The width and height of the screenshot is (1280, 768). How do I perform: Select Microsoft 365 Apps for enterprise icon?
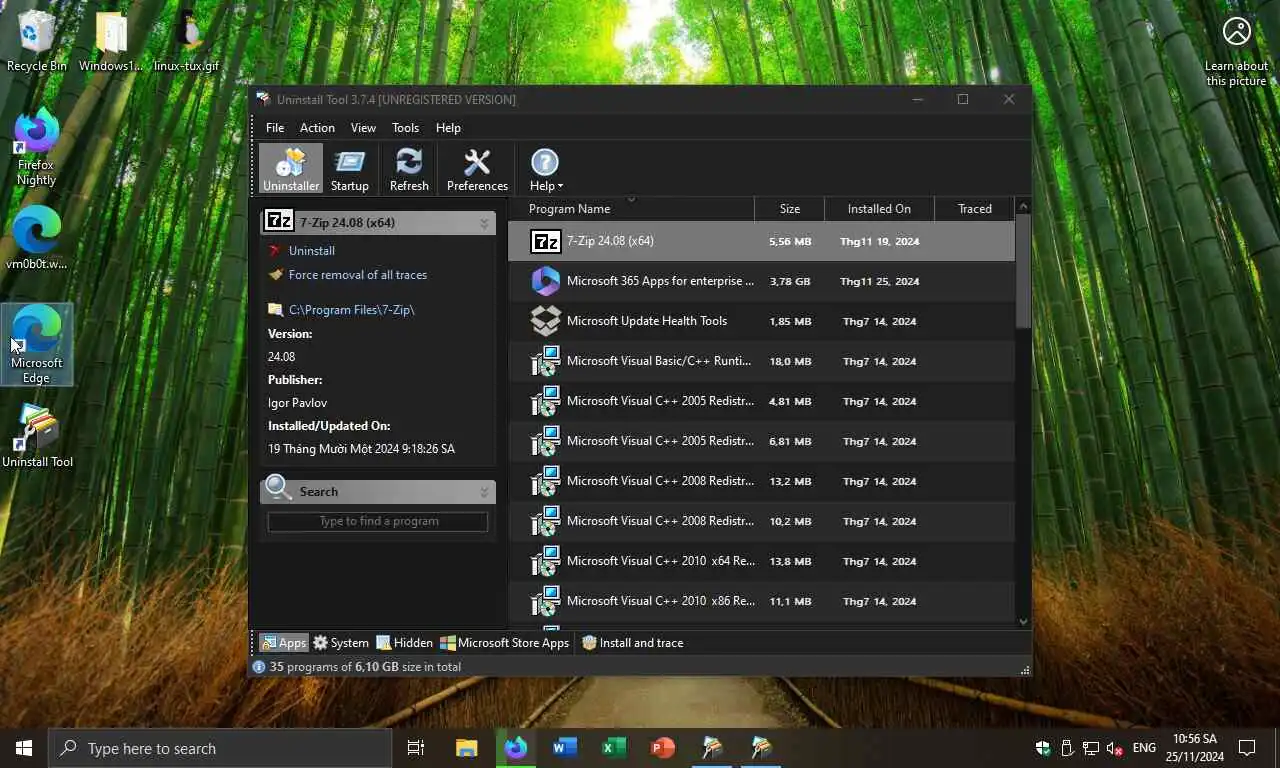tap(545, 281)
